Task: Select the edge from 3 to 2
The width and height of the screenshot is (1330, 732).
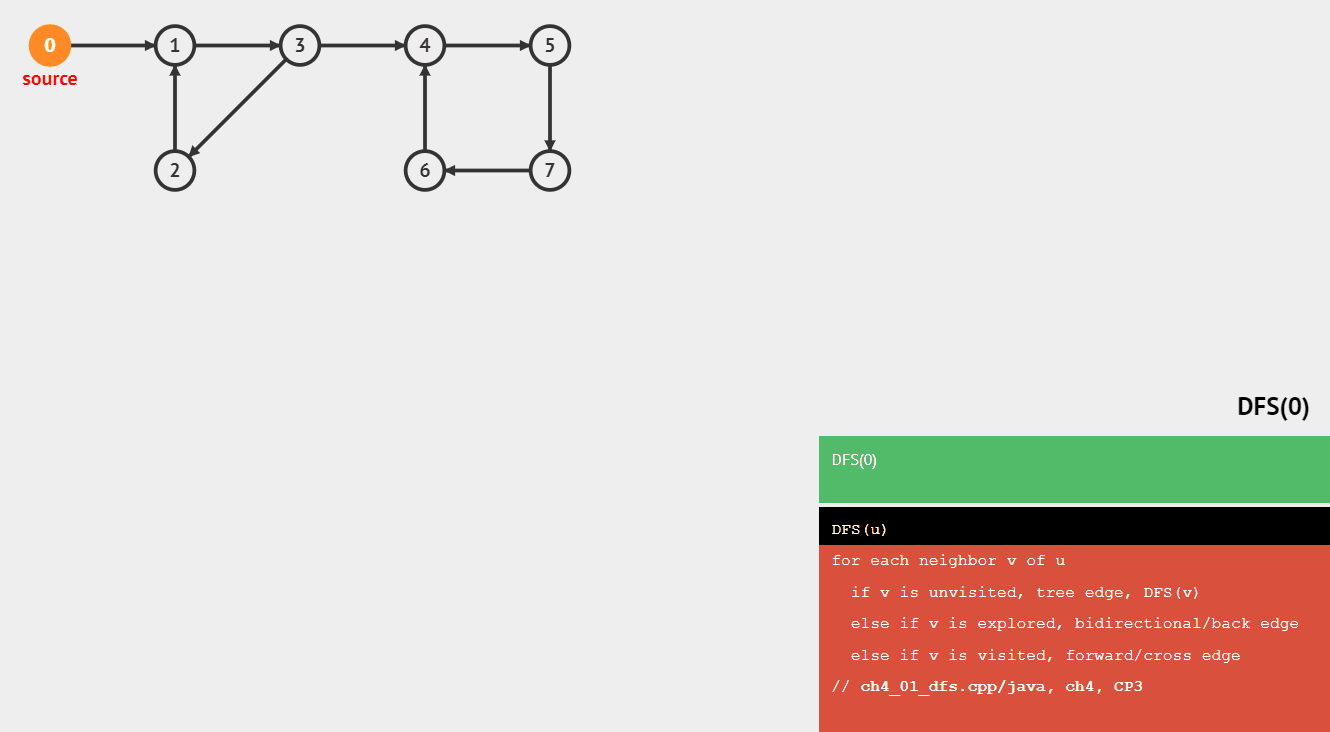Action: [236, 107]
